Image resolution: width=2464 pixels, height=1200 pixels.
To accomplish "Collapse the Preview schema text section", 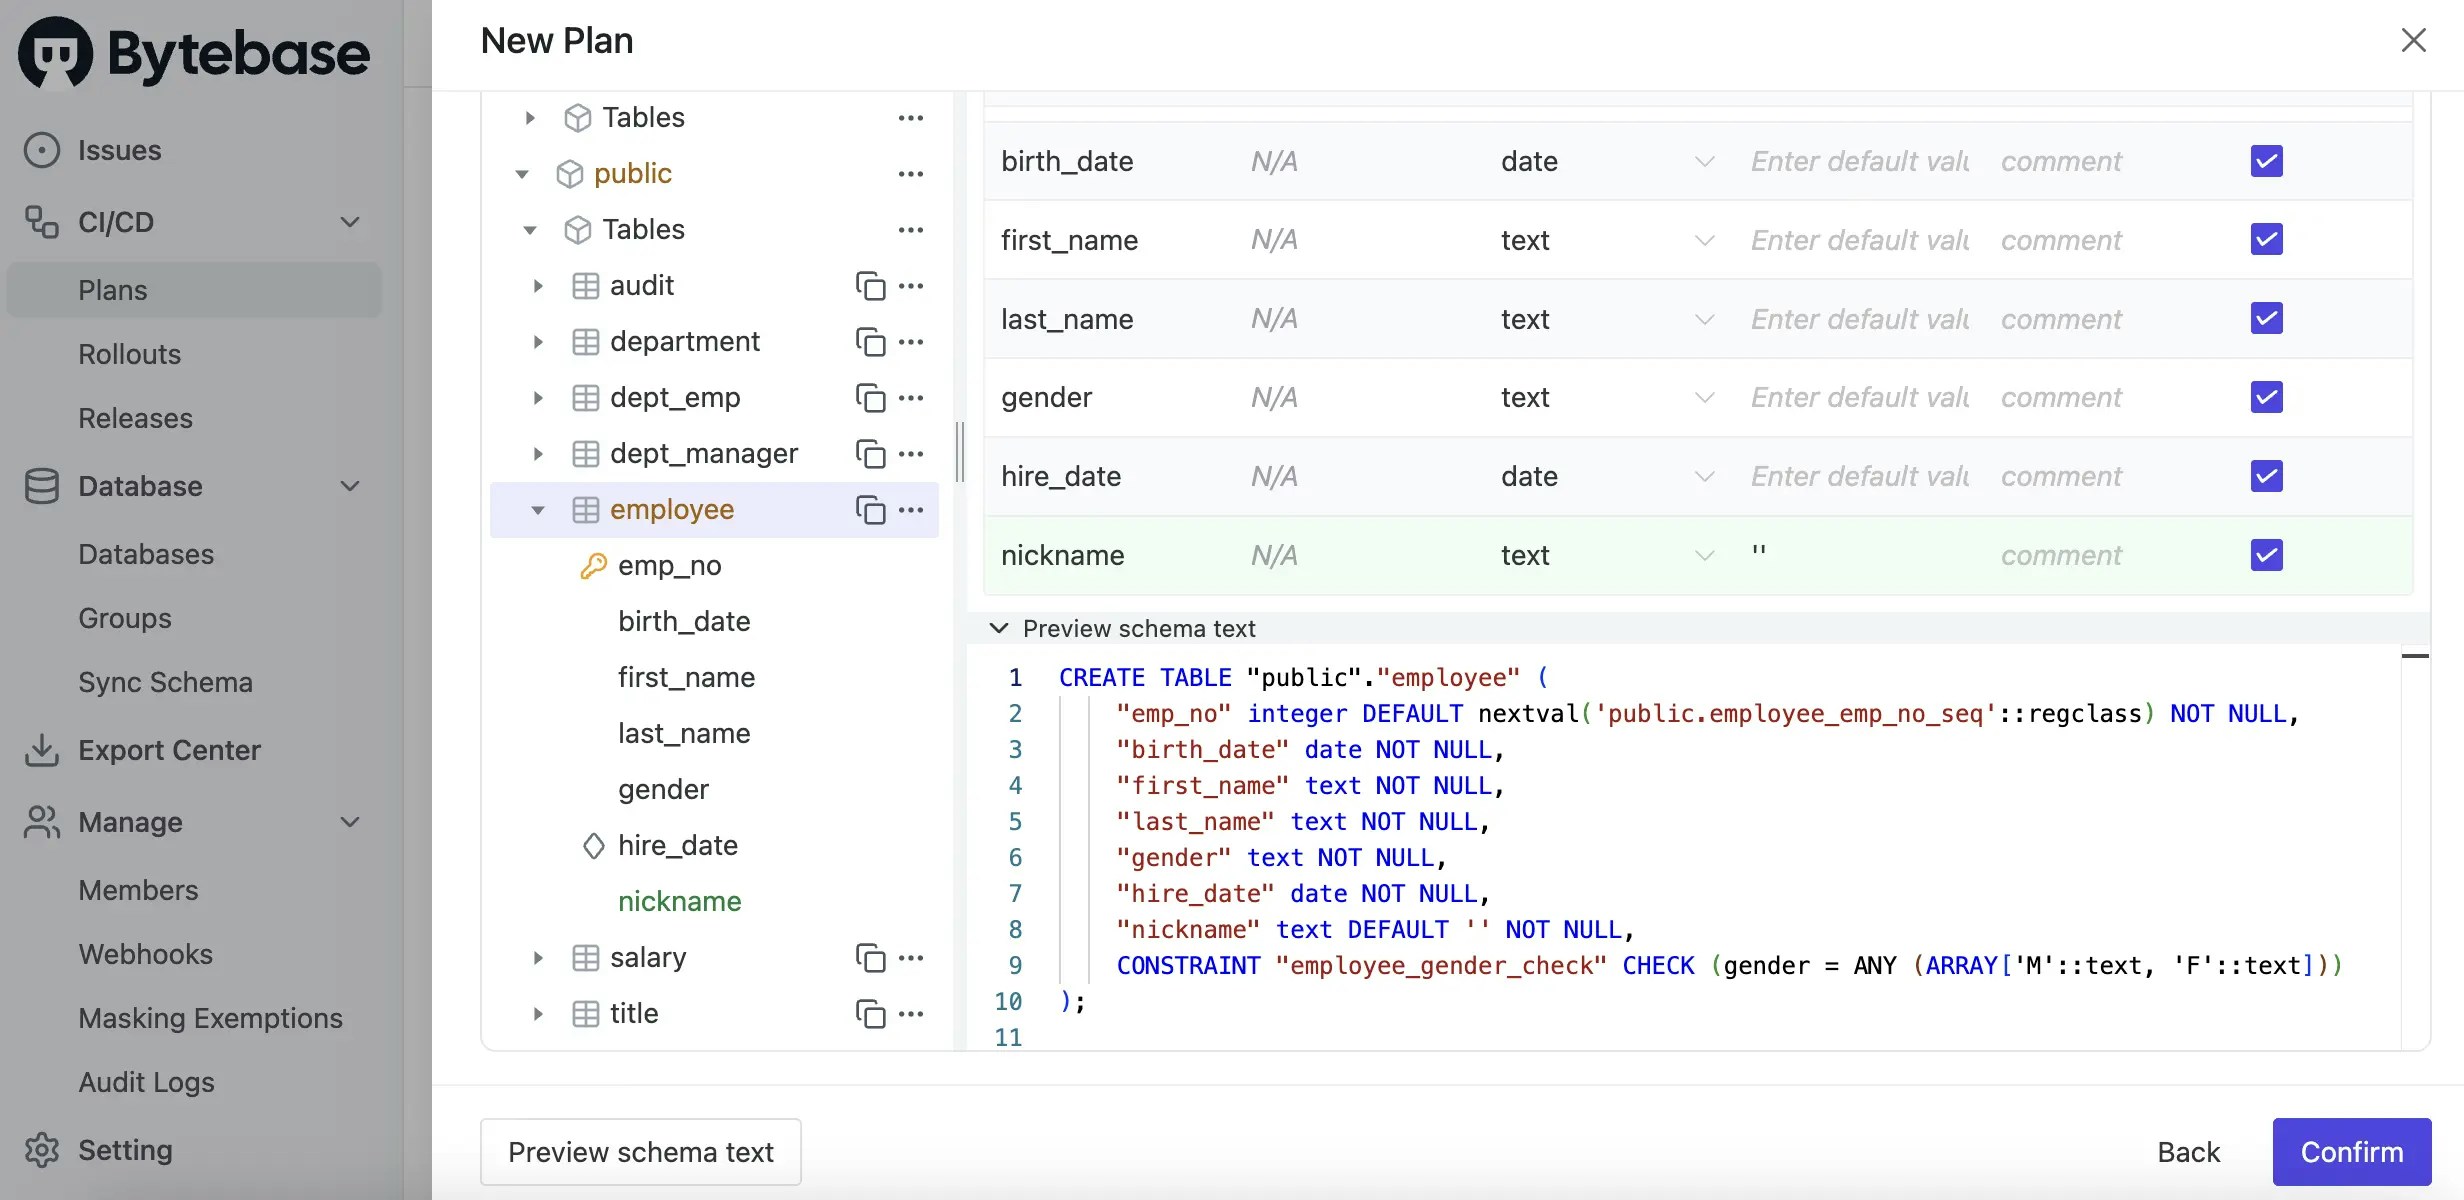I will click(998, 628).
